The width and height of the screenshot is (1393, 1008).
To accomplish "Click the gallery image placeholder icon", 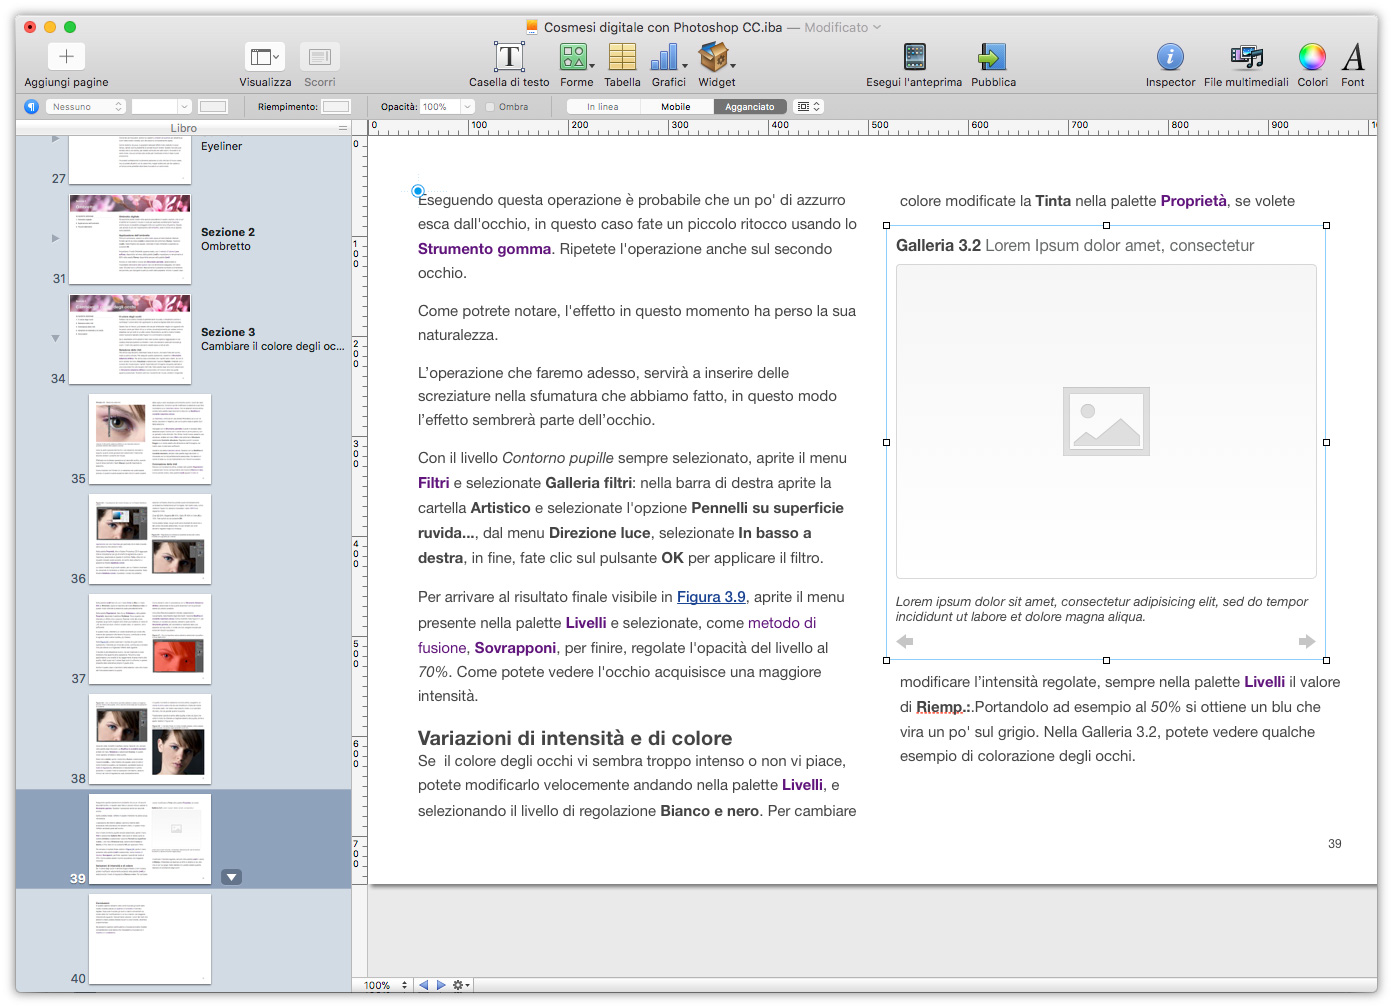I will pos(1106,422).
